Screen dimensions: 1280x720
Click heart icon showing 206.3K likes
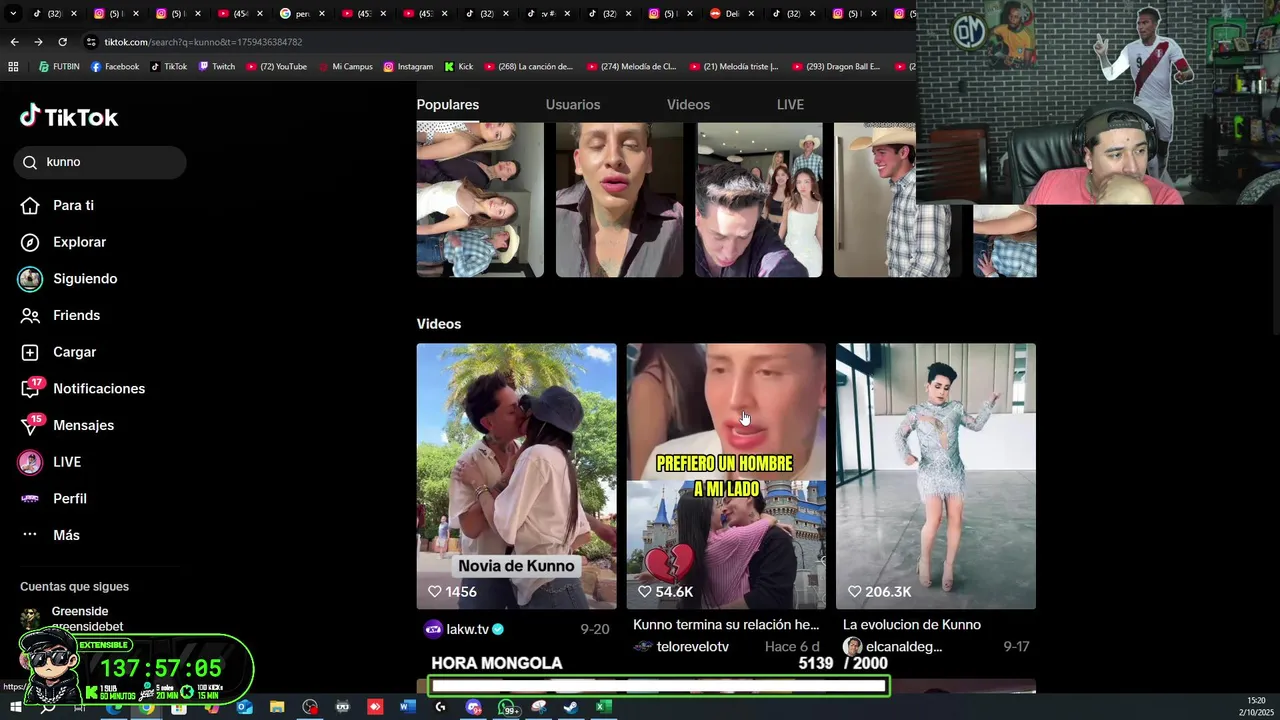(855, 592)
